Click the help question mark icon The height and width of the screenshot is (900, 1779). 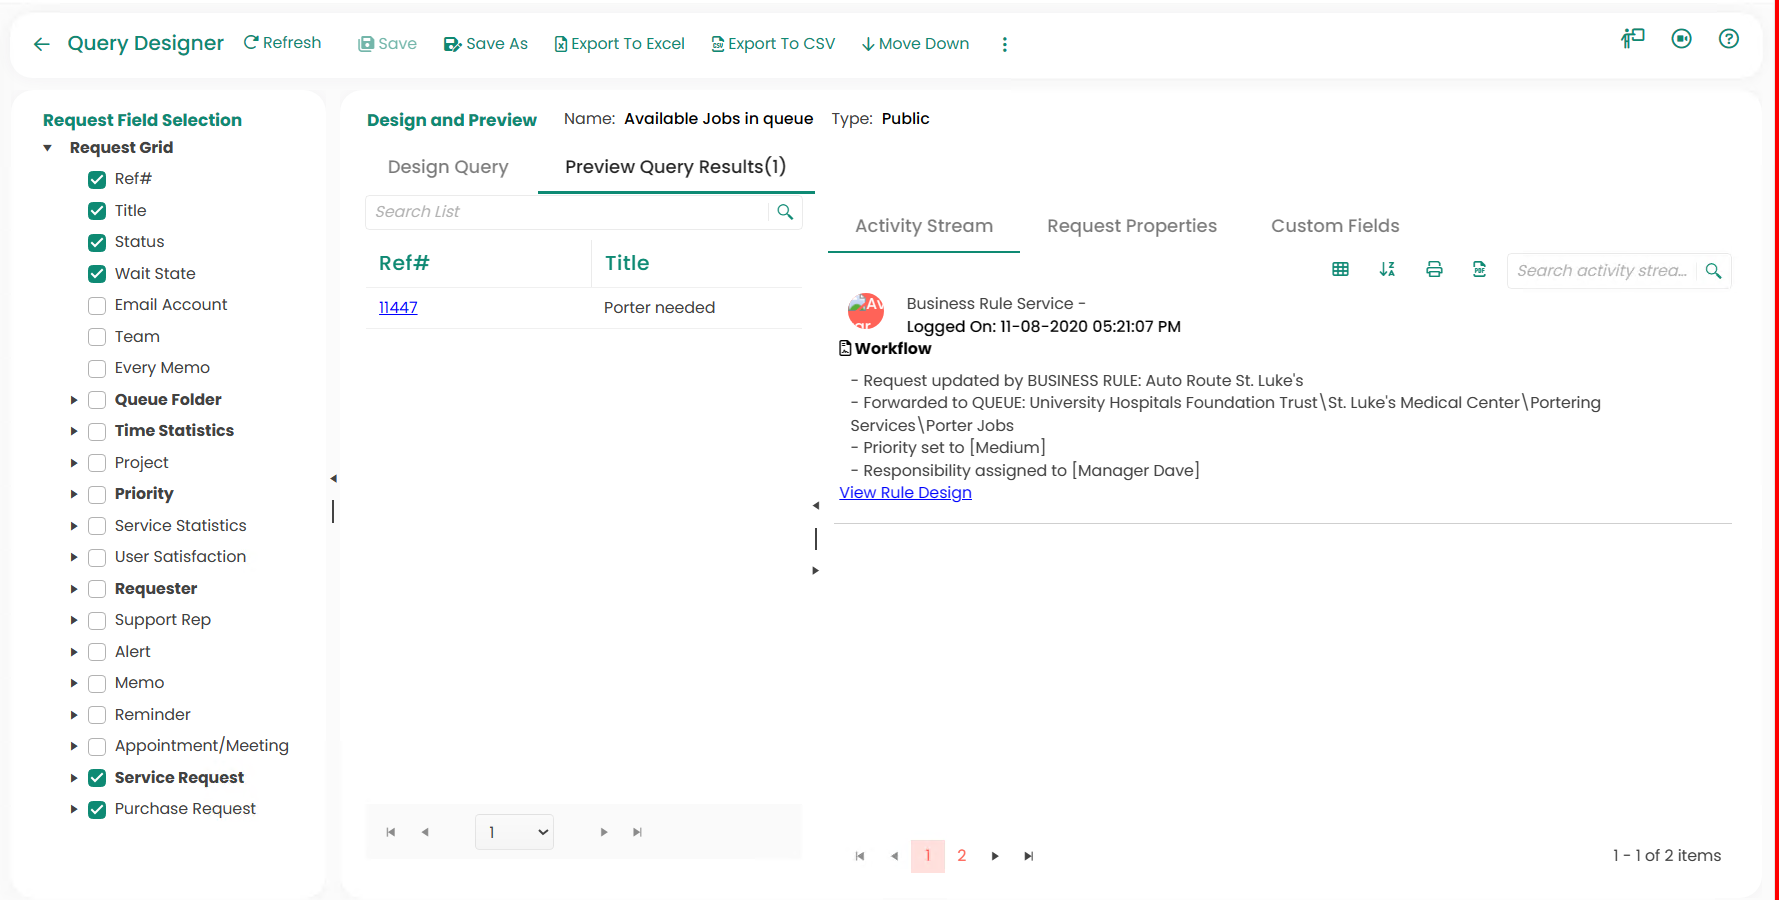coord(1728,39)
